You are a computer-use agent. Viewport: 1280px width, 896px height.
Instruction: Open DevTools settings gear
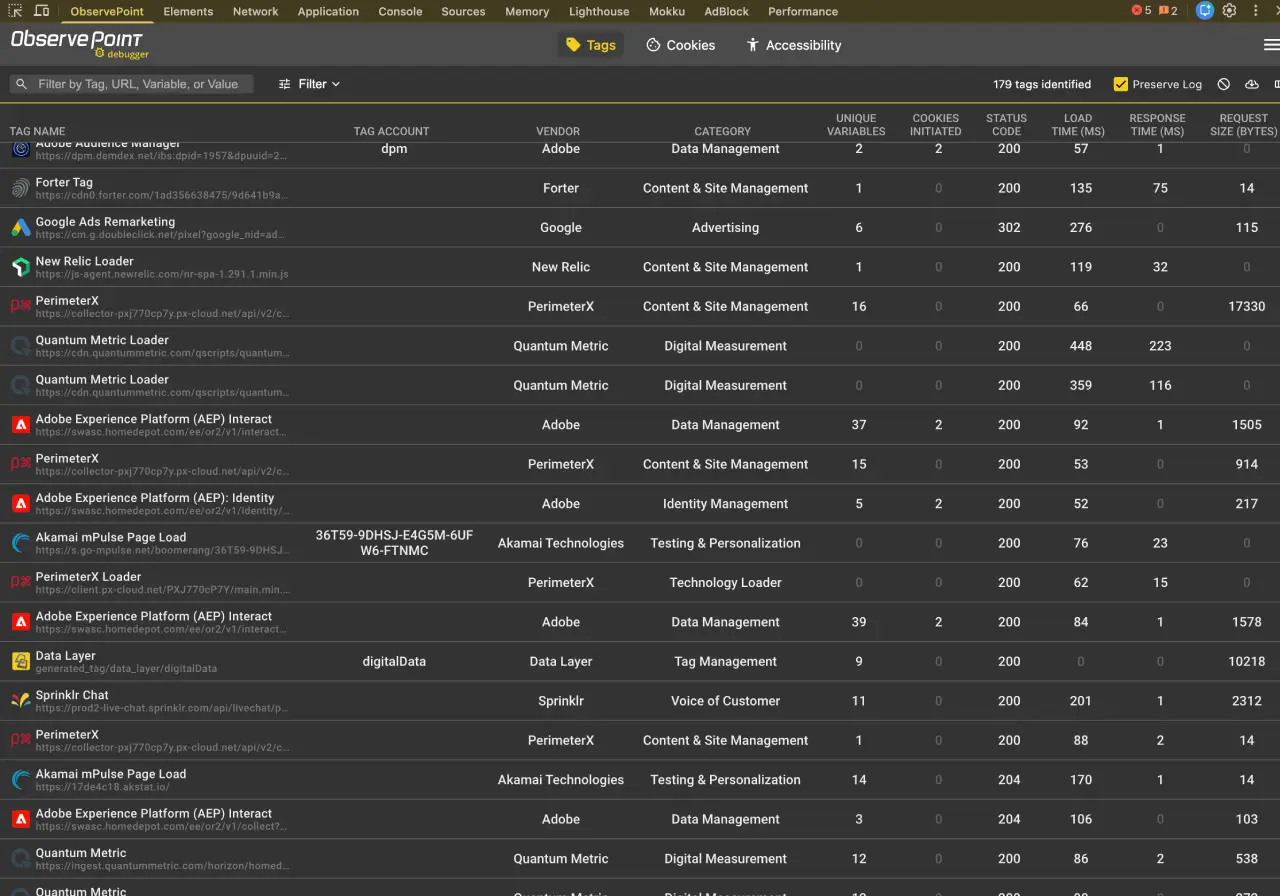pos(1230,11)
